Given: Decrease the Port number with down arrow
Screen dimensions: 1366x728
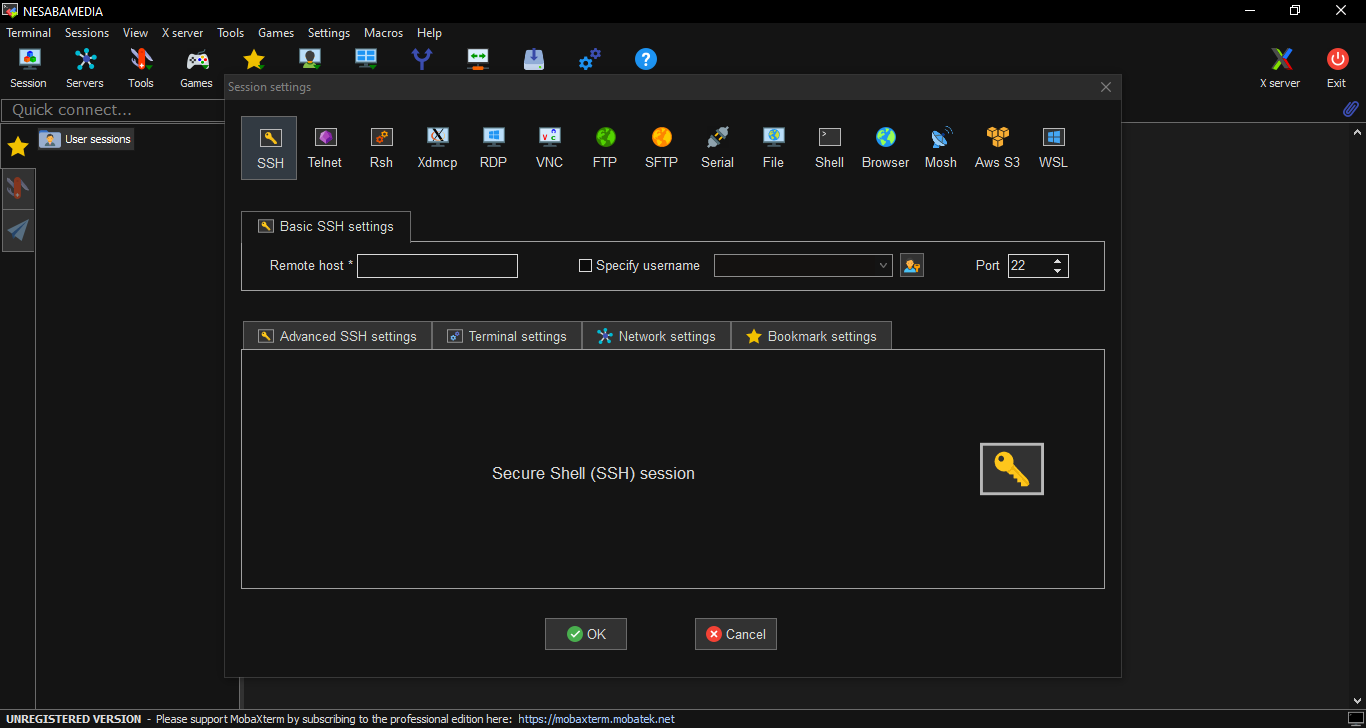Looking at the screenshot, I should [1058, 271].
